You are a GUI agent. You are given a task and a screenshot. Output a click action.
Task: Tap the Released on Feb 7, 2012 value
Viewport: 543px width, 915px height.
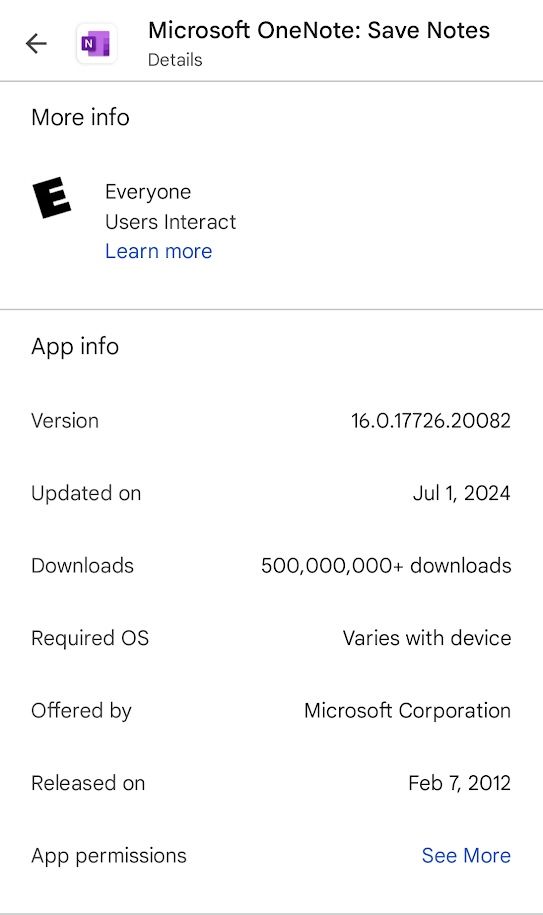pyautogui.click(x=460, y=783)
